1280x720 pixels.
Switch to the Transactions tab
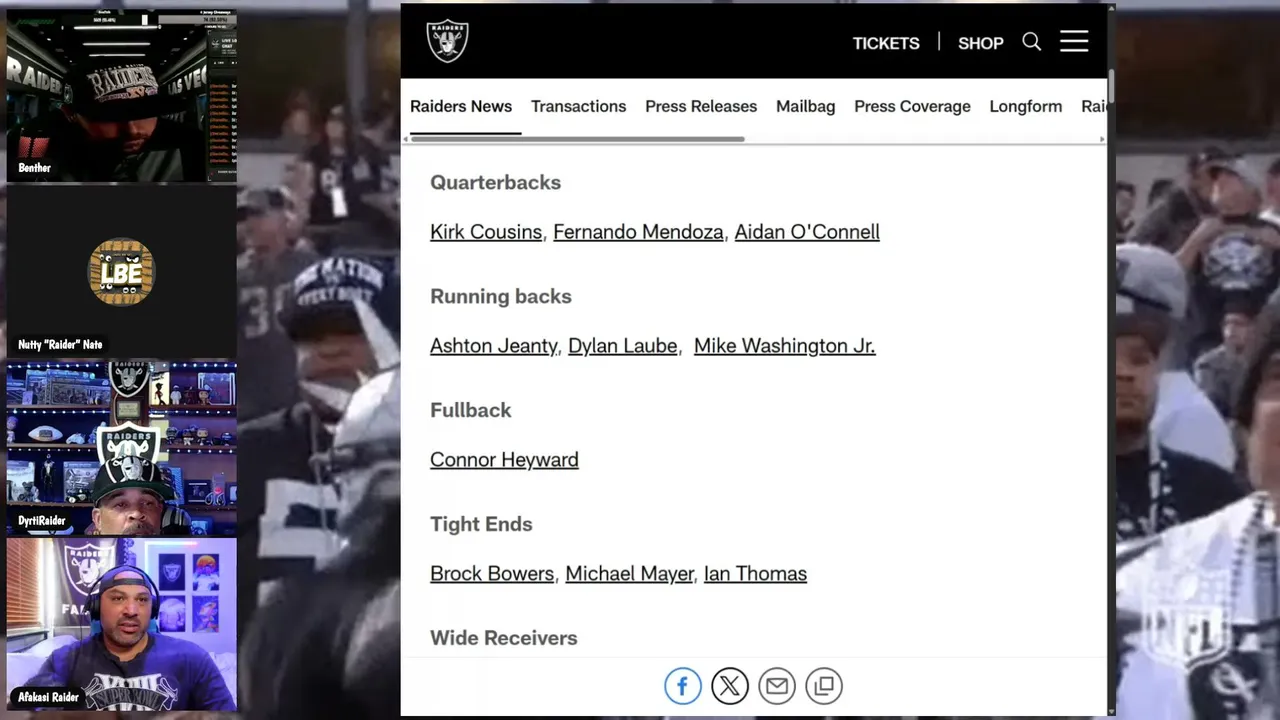coord(579,106)
